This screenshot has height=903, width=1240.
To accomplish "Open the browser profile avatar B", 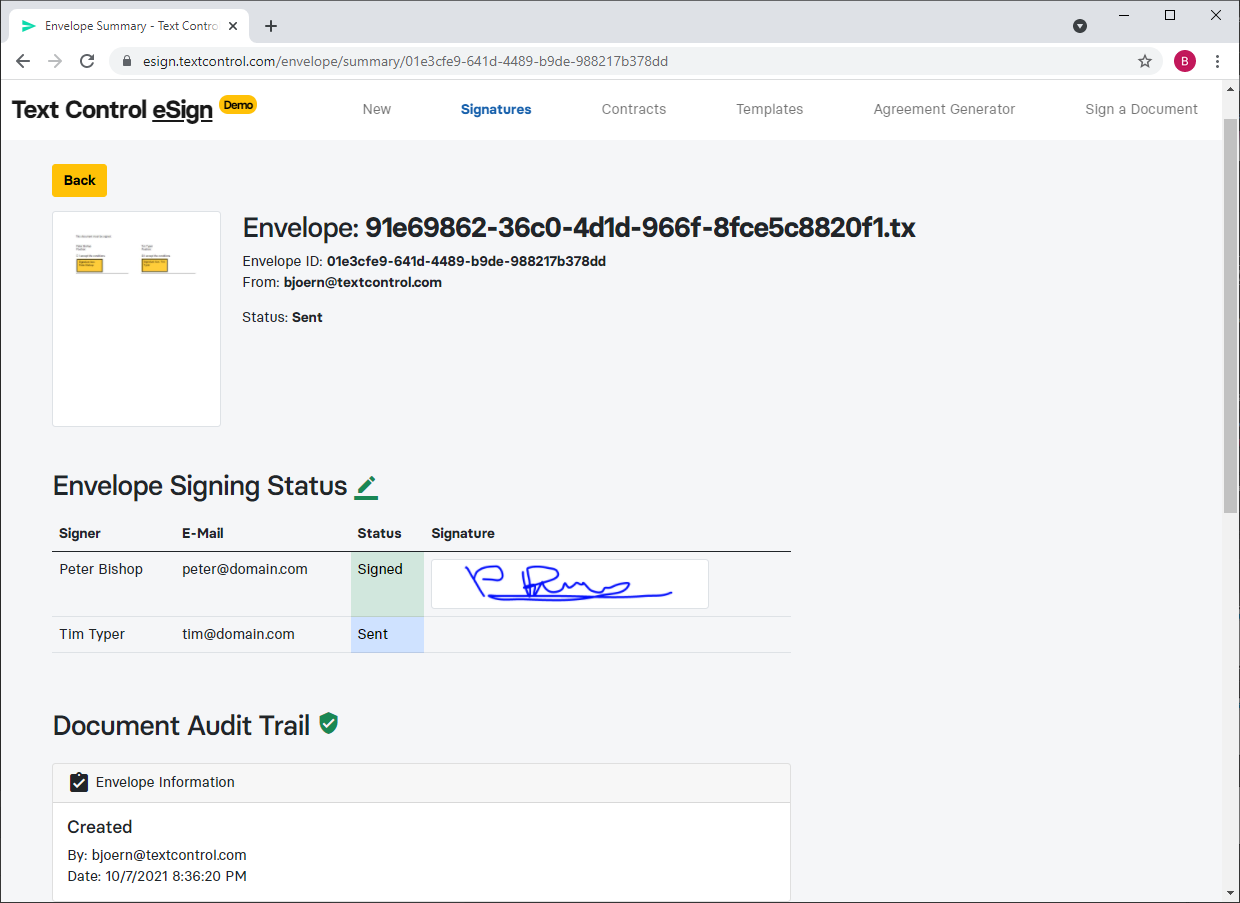I will point(1185,61).
